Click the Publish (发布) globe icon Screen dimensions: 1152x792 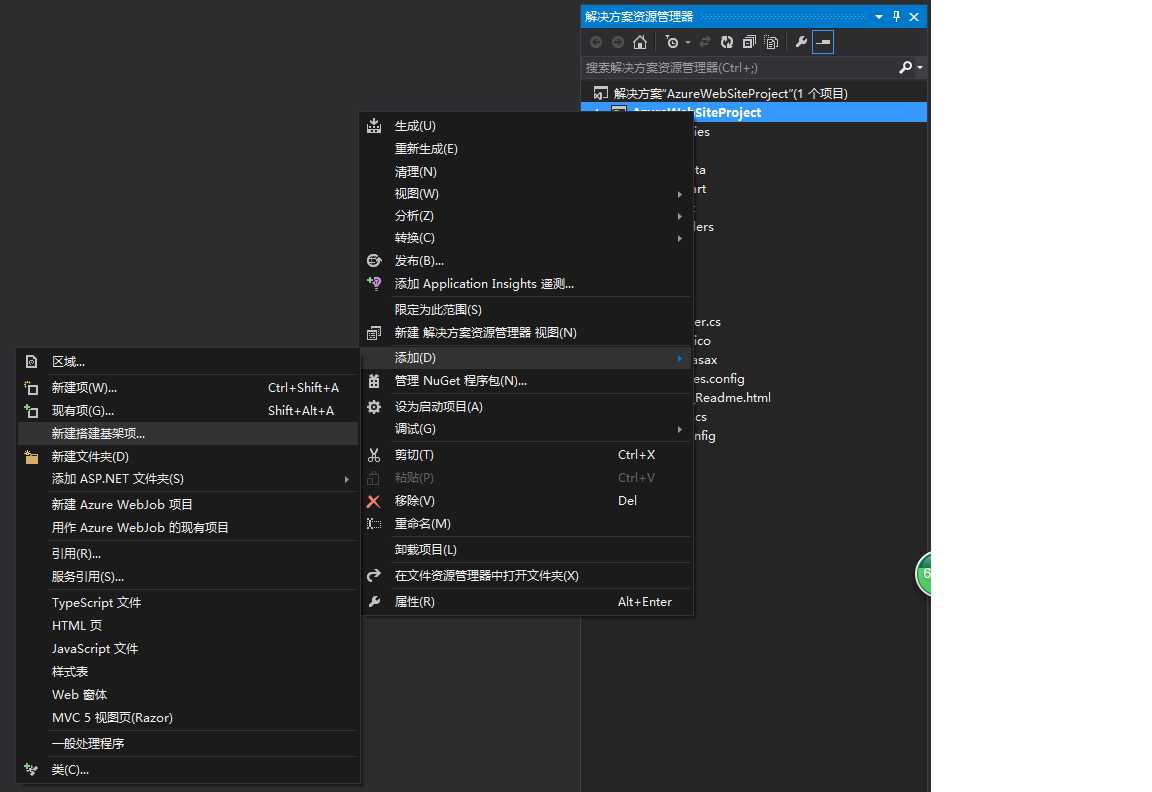(374, 260)
